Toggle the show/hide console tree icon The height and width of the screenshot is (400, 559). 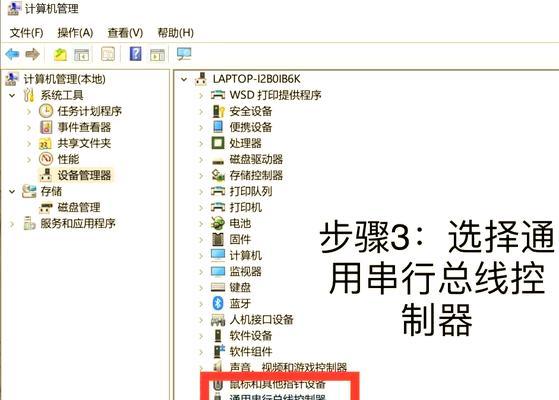click(x=82, y=55)
